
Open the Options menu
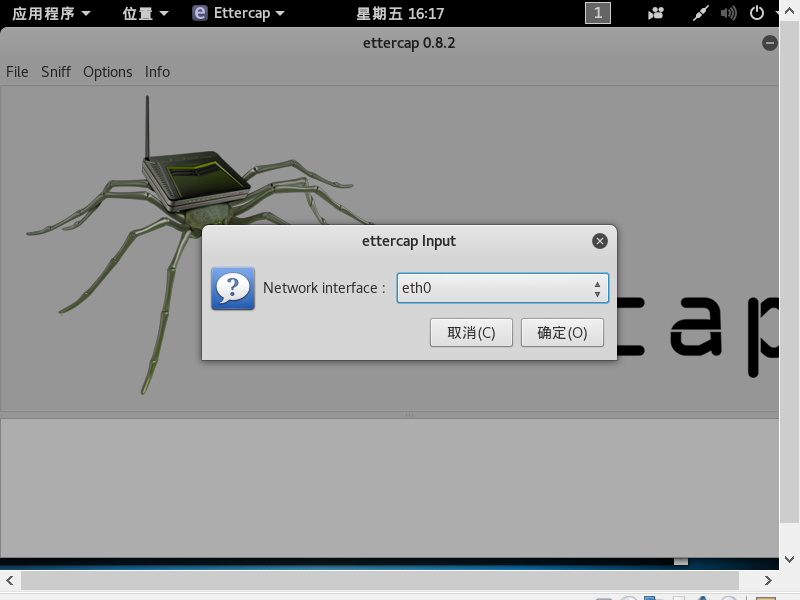point(108,72)
